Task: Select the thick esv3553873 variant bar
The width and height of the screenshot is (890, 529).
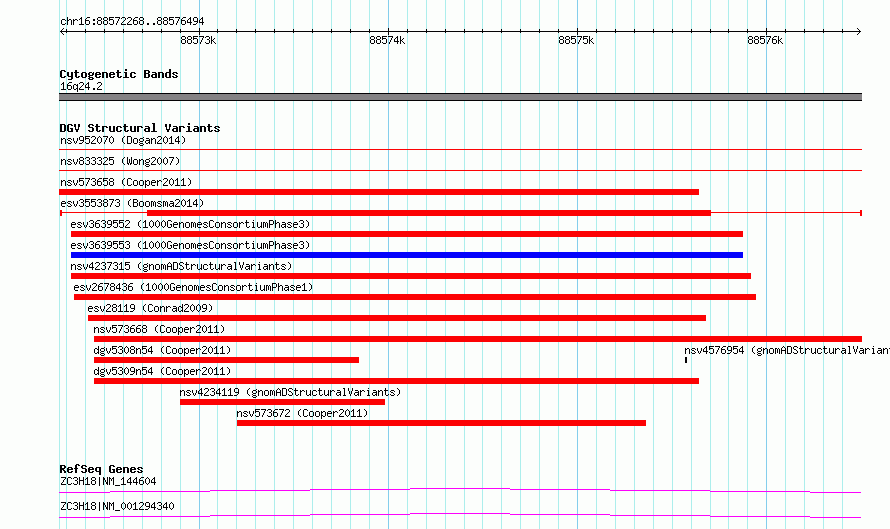Action: (429, 213)
